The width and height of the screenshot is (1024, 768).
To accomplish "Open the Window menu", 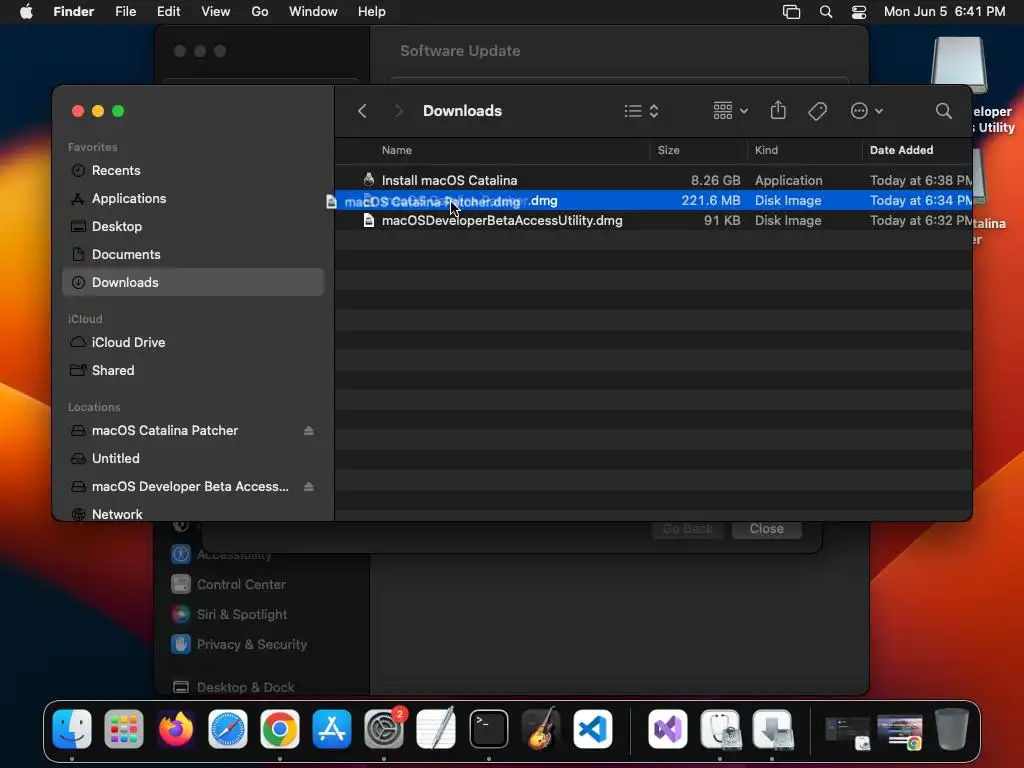I will [x=313, y=12].
